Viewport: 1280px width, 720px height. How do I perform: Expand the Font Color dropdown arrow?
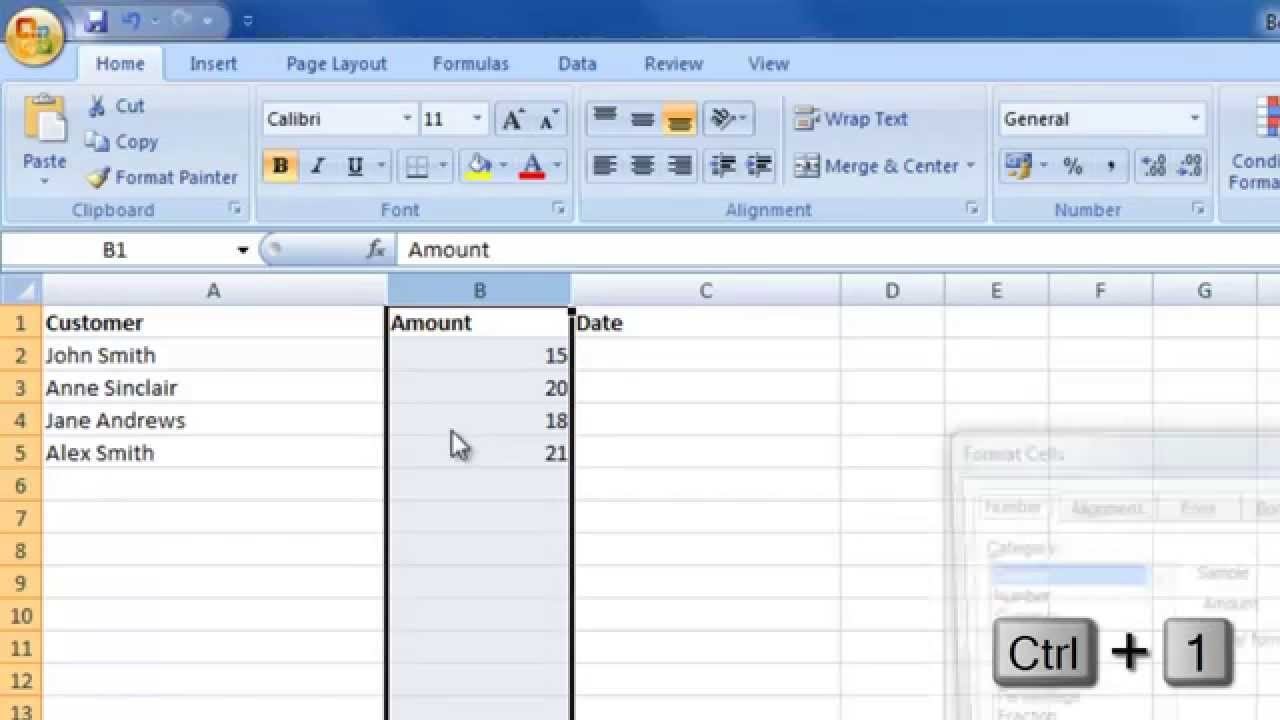pyautogui.click(x=557, y=166)
